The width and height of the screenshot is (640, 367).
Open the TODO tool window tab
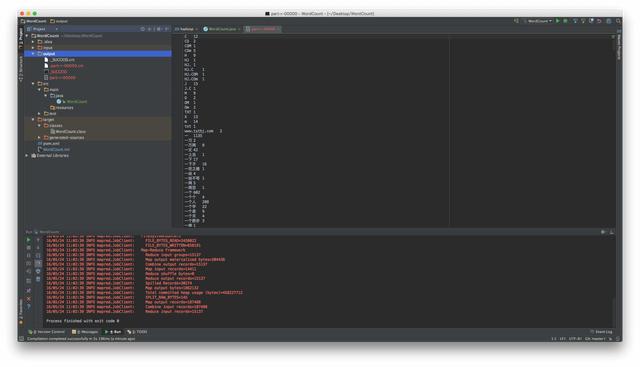137,332
